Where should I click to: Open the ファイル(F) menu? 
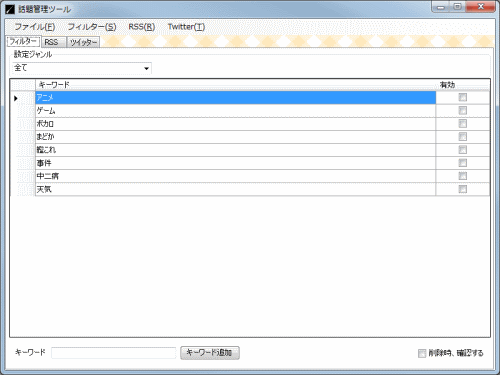coord(35,27)
